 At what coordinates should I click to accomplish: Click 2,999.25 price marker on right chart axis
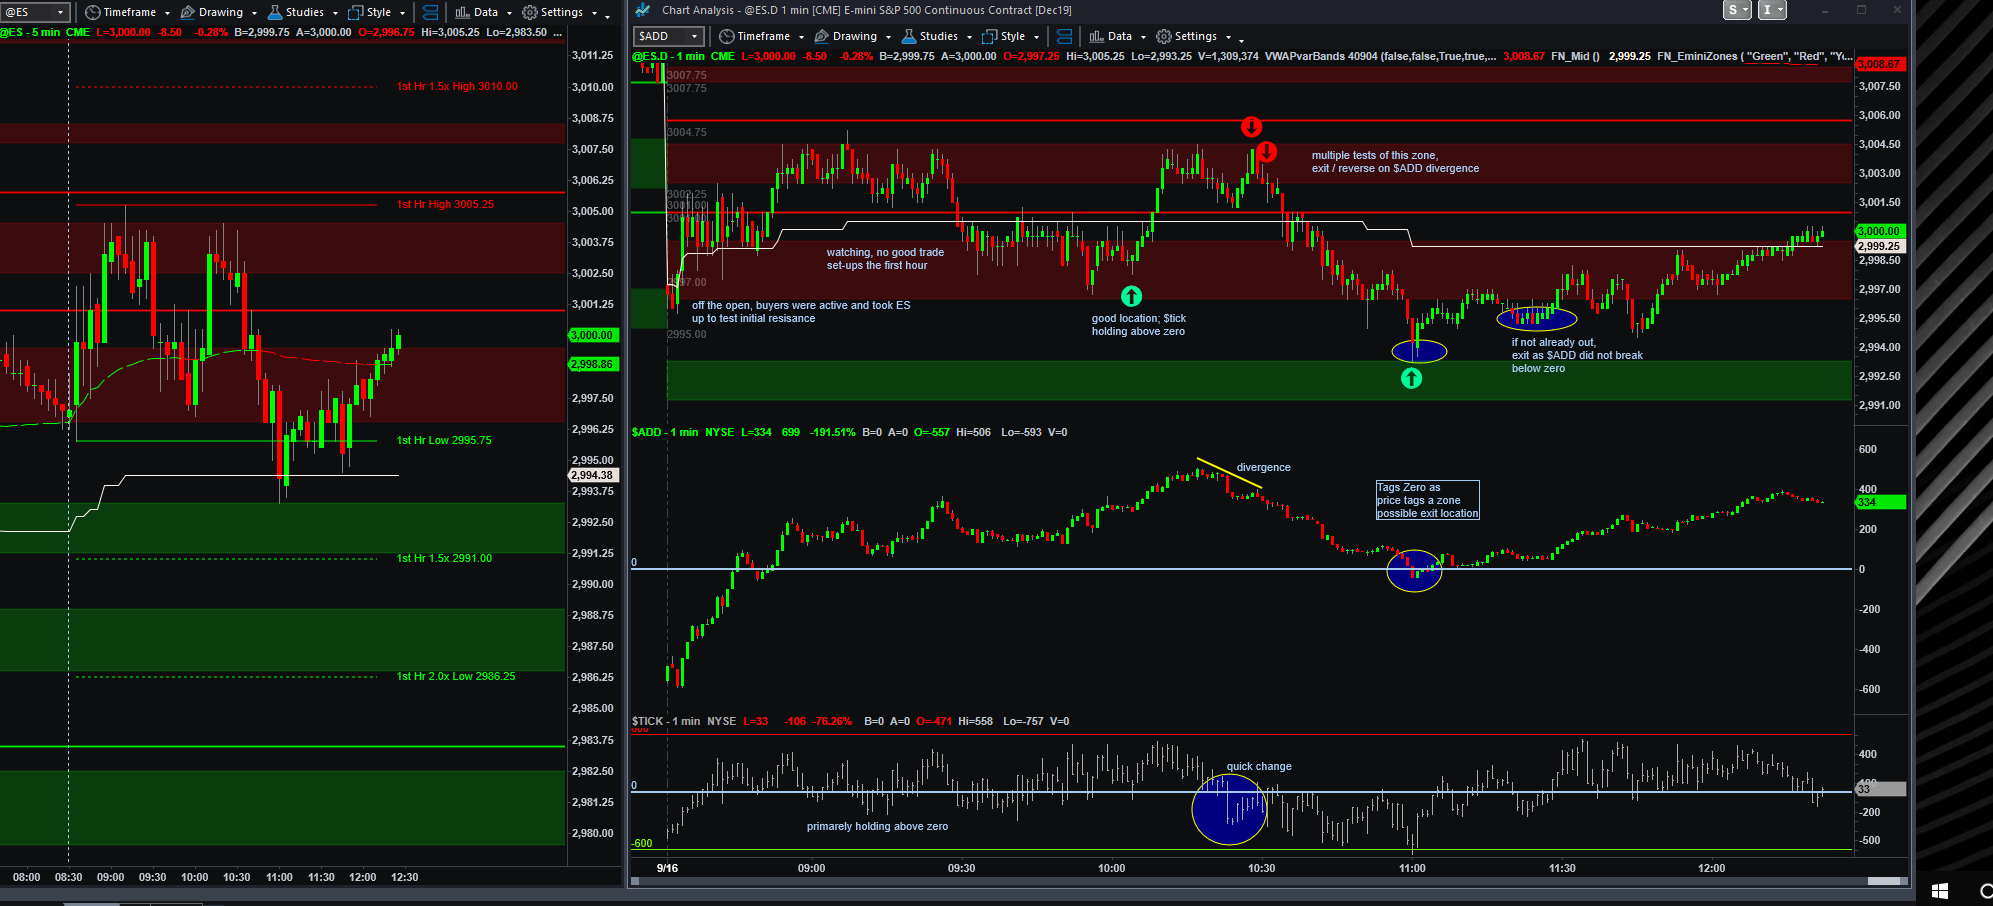[1880, 246]
